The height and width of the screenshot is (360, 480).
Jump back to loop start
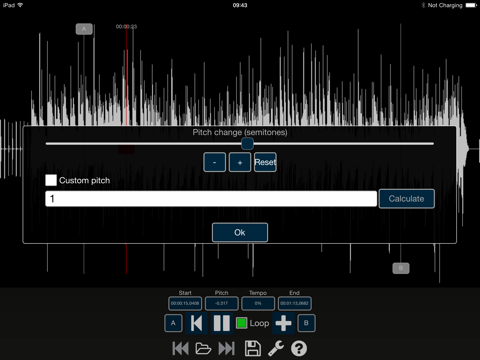pyautogui.click(x=196, y=323)
